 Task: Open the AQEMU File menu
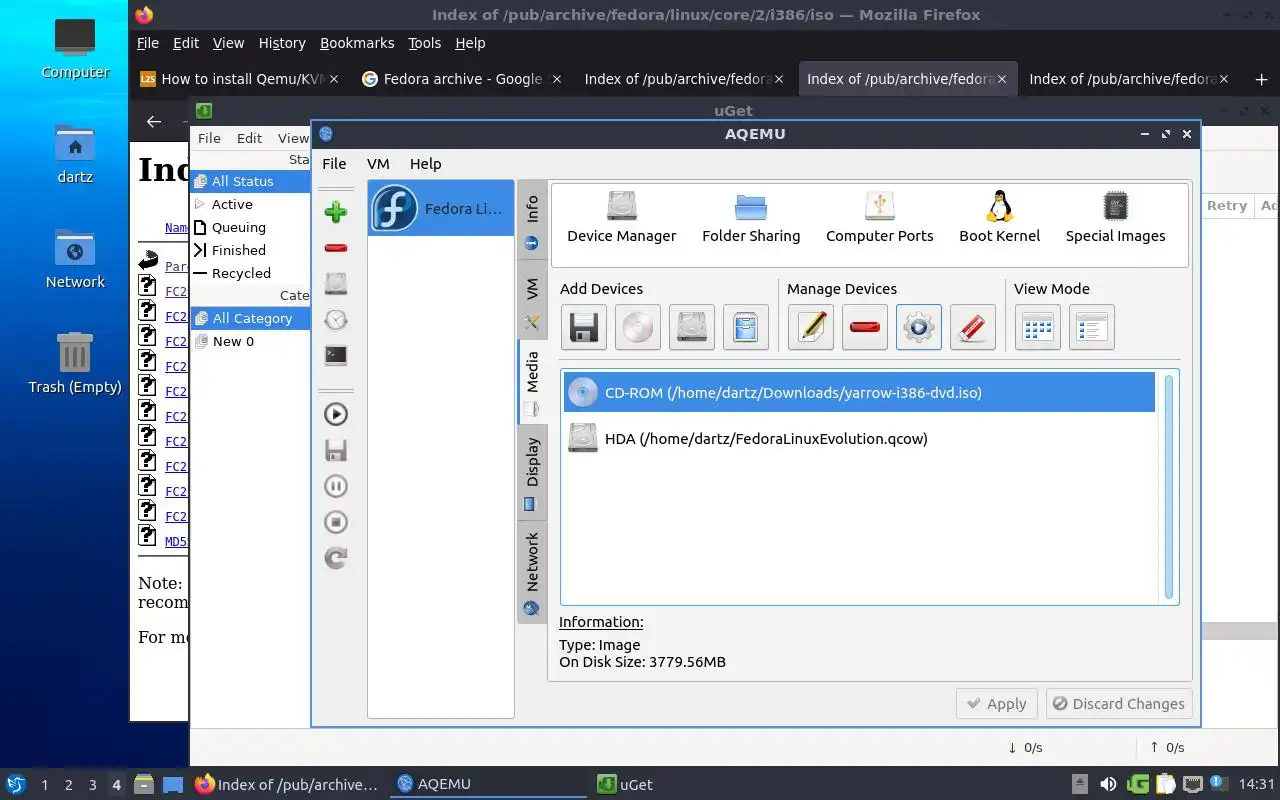click(x=334, y=164)
